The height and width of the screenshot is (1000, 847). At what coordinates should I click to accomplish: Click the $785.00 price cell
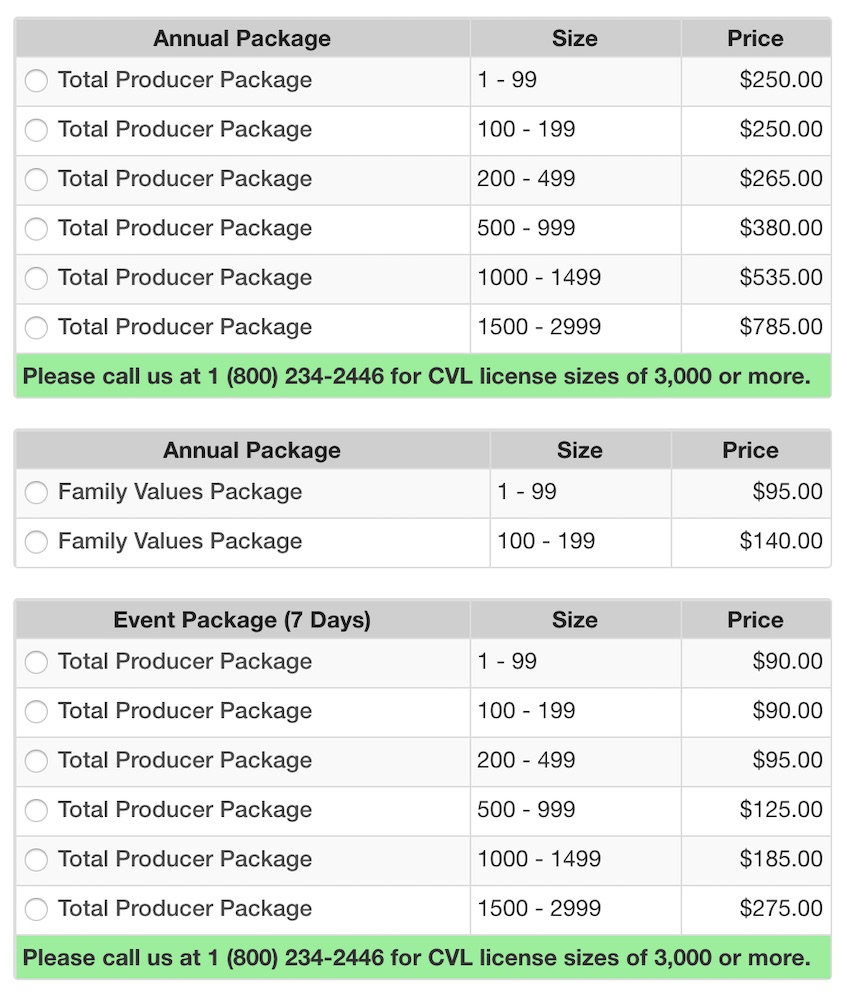(x=756, y=327)
